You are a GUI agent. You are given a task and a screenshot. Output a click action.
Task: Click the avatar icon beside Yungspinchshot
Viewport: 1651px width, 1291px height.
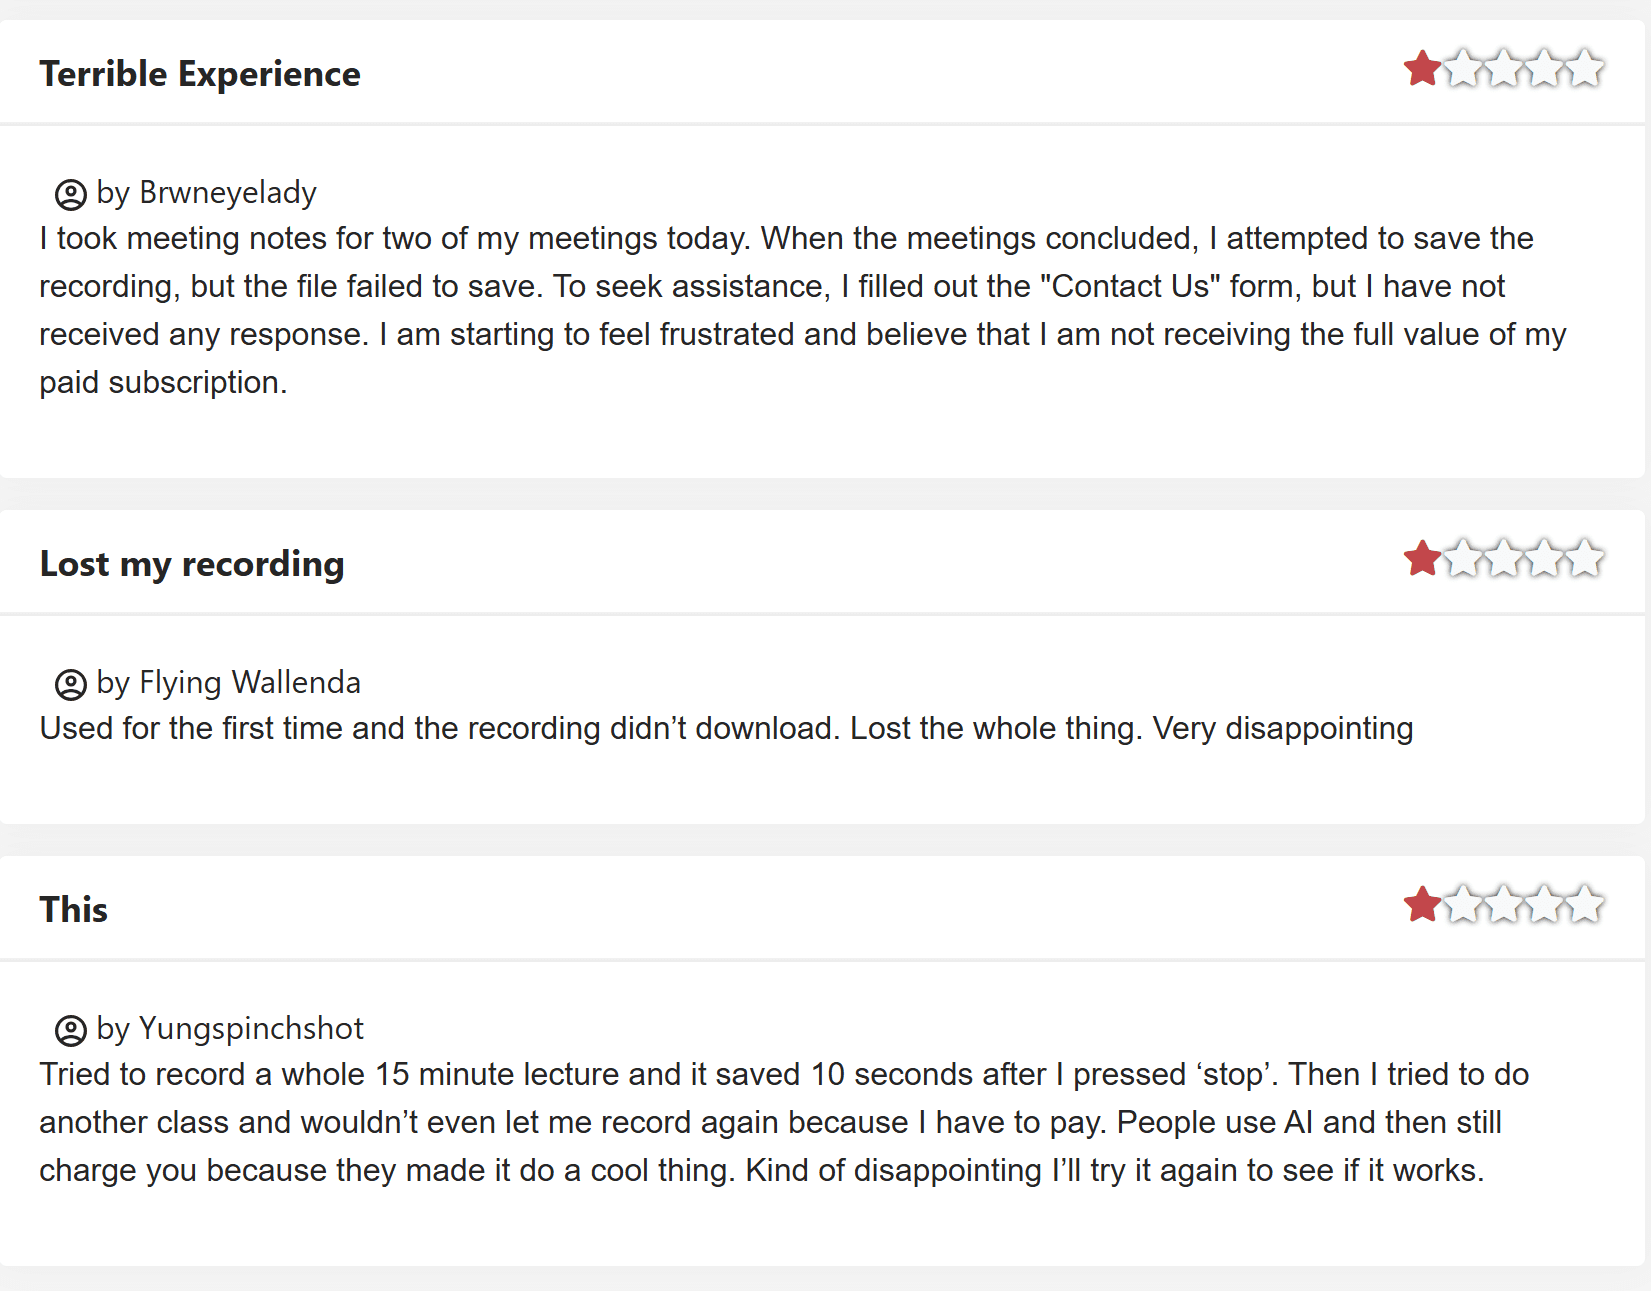point(70,1030)
